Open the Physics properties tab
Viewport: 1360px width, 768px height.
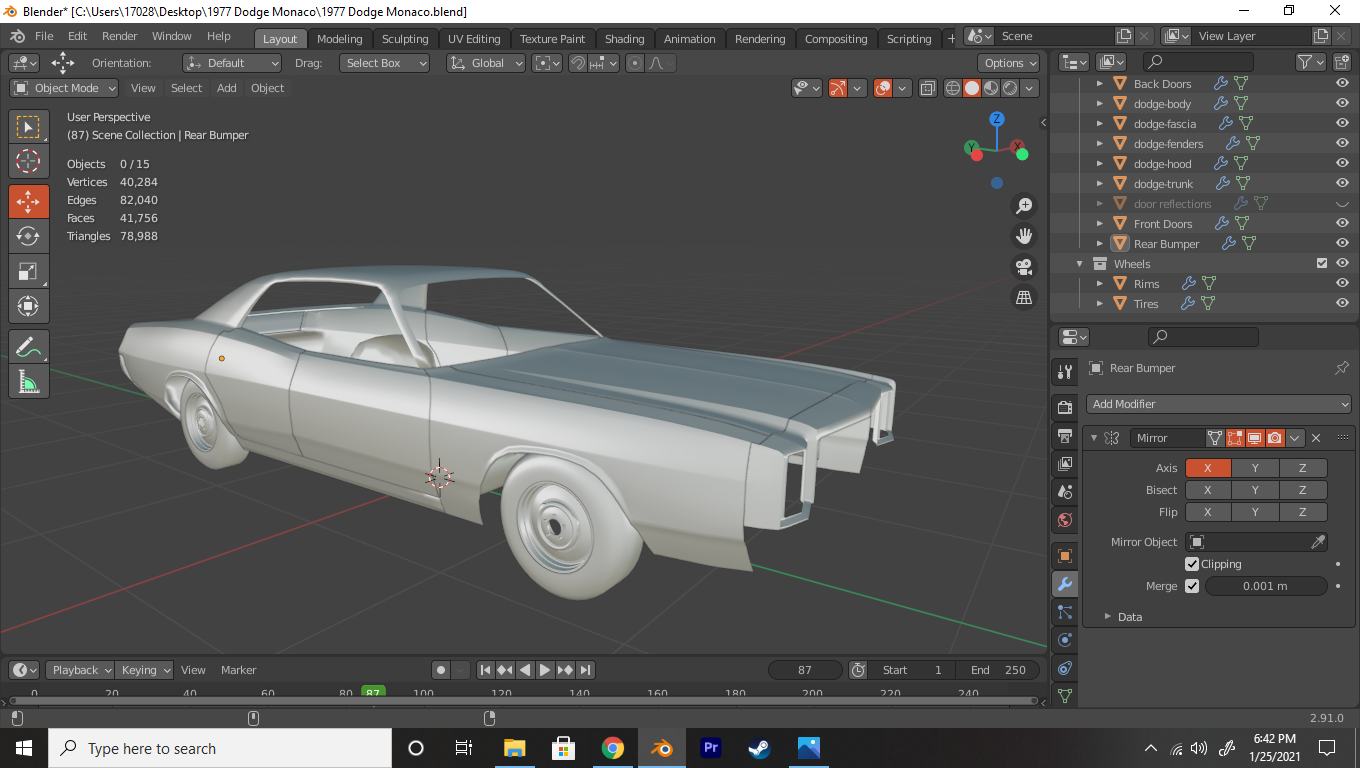1065,640
